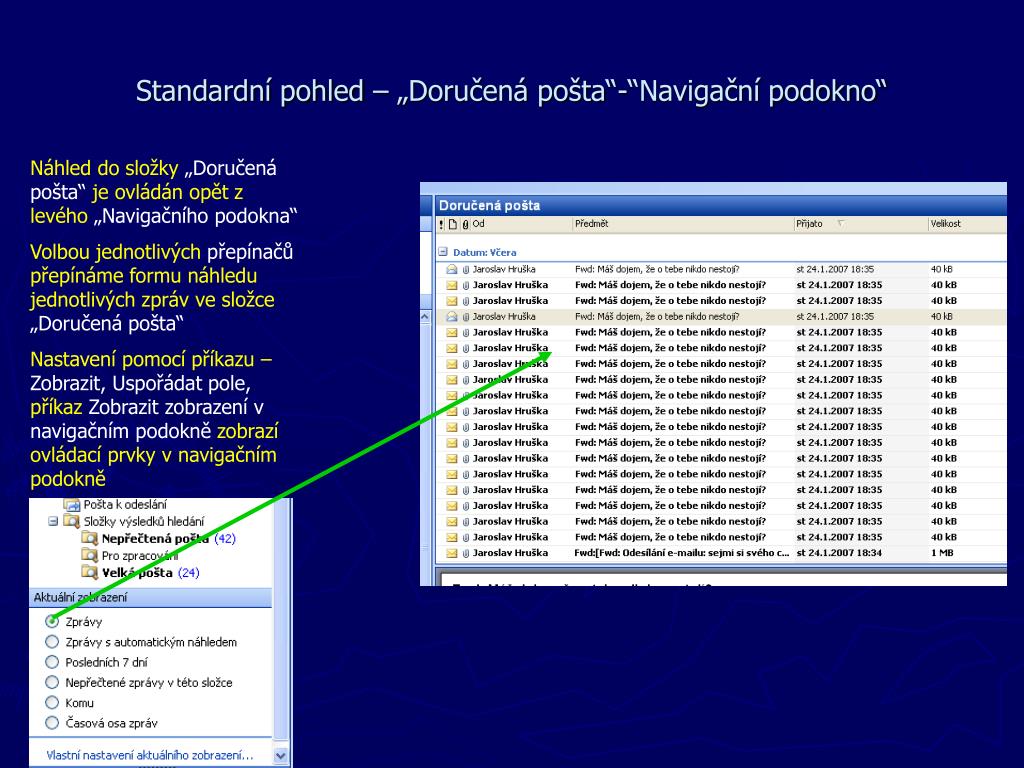Sort by the message icon column header
This screenshot has width=1024, height=768.
tap(453, 224)
